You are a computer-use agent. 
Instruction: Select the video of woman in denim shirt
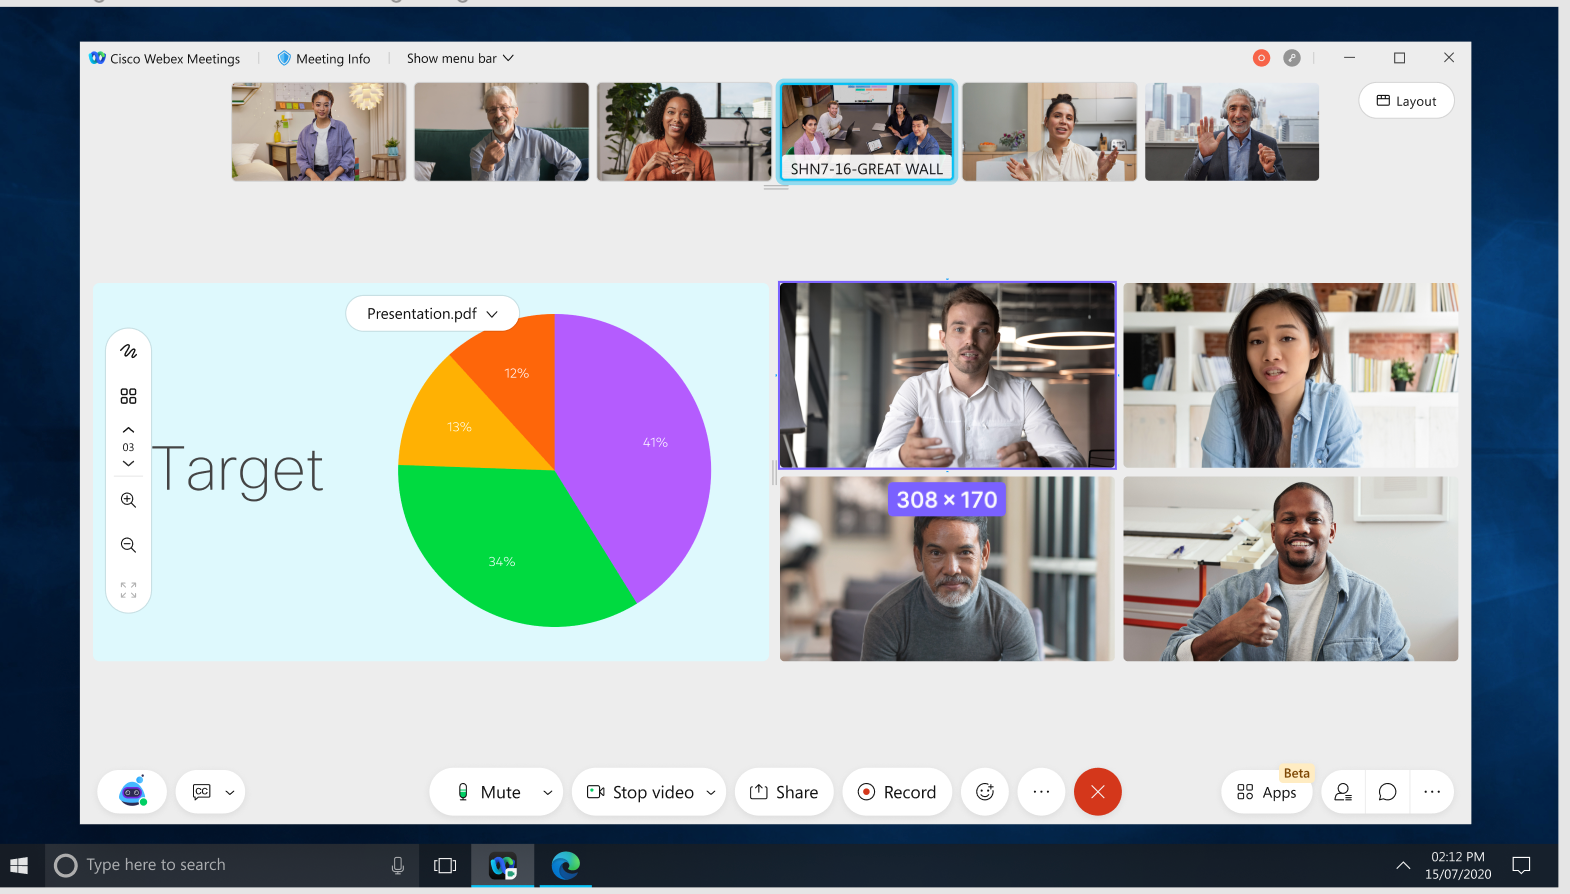point(1291,375)
